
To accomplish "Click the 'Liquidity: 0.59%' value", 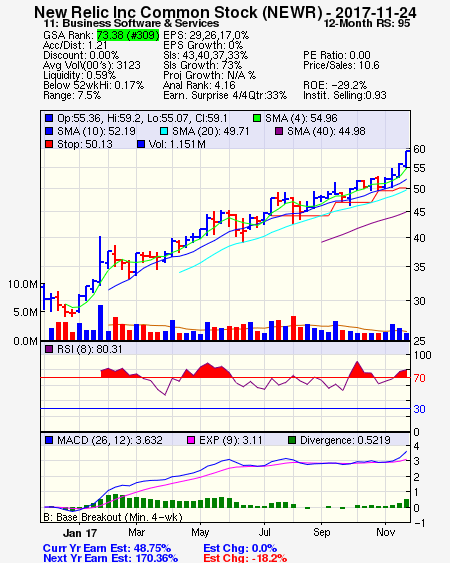I will (79, 75).
